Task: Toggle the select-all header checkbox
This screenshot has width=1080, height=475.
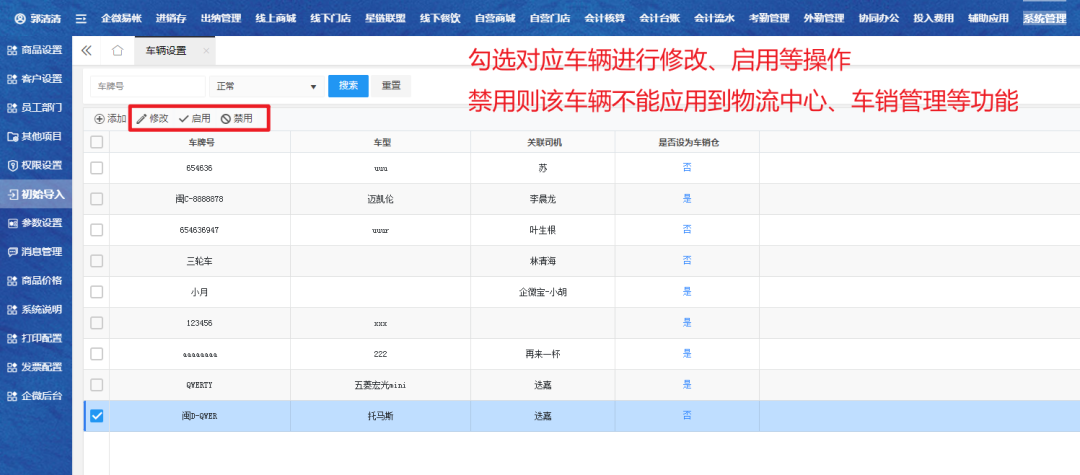Action: coord(97,142)
